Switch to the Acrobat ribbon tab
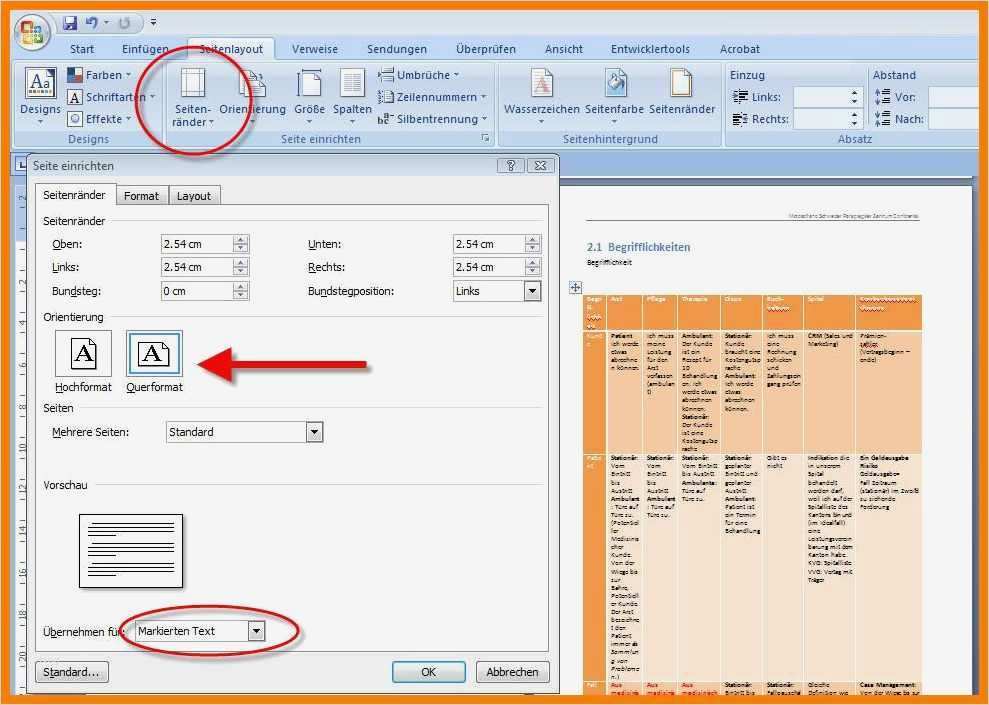 (740, 49)
